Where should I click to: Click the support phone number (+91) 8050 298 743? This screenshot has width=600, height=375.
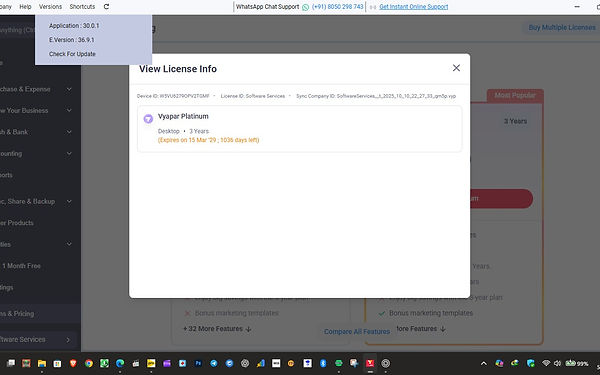(338, 7)
